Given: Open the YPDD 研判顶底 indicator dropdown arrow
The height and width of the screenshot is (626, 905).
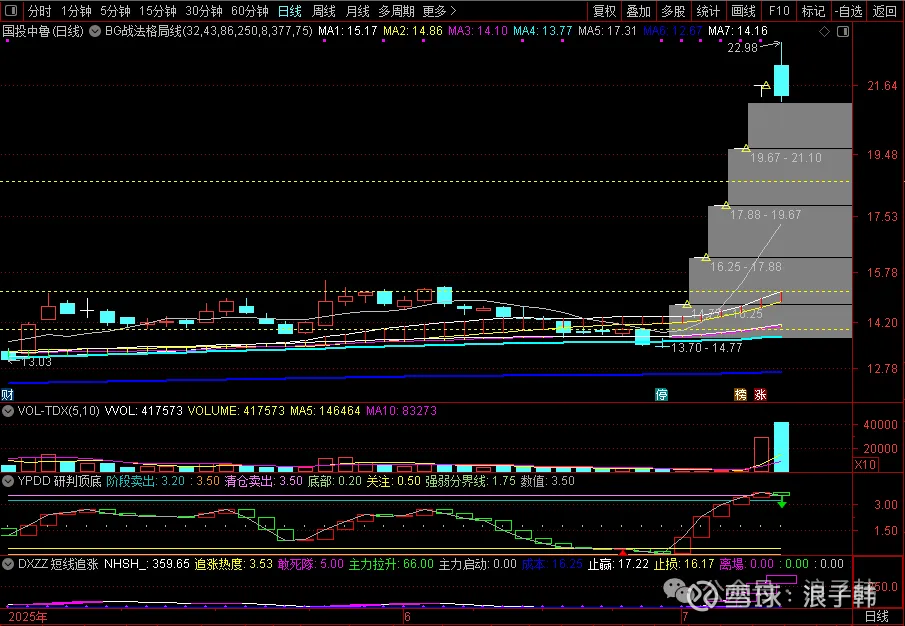Looking at the screenshot, I should pyautogui.click(x=8, y=481).
